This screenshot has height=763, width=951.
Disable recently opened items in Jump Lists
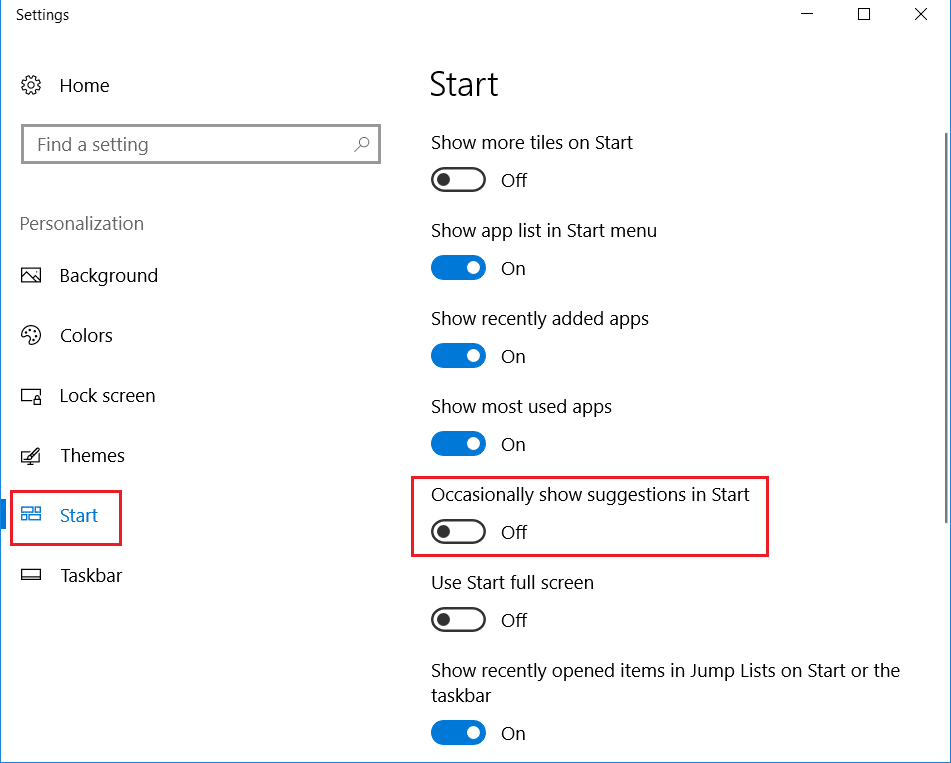click(458, 733)
